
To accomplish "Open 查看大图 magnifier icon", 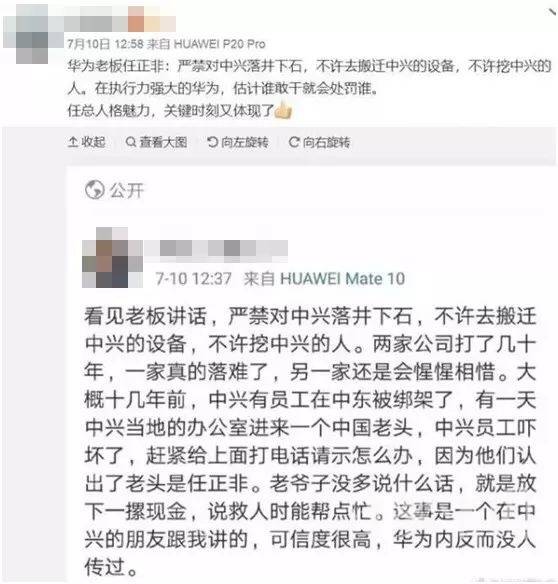I will 131,142.
